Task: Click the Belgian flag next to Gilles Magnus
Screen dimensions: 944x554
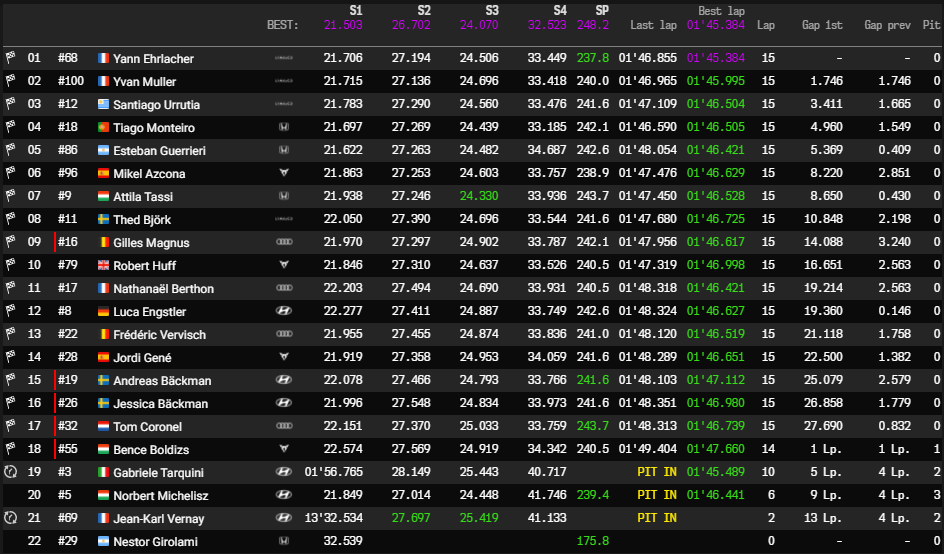Action: [104, 242]
